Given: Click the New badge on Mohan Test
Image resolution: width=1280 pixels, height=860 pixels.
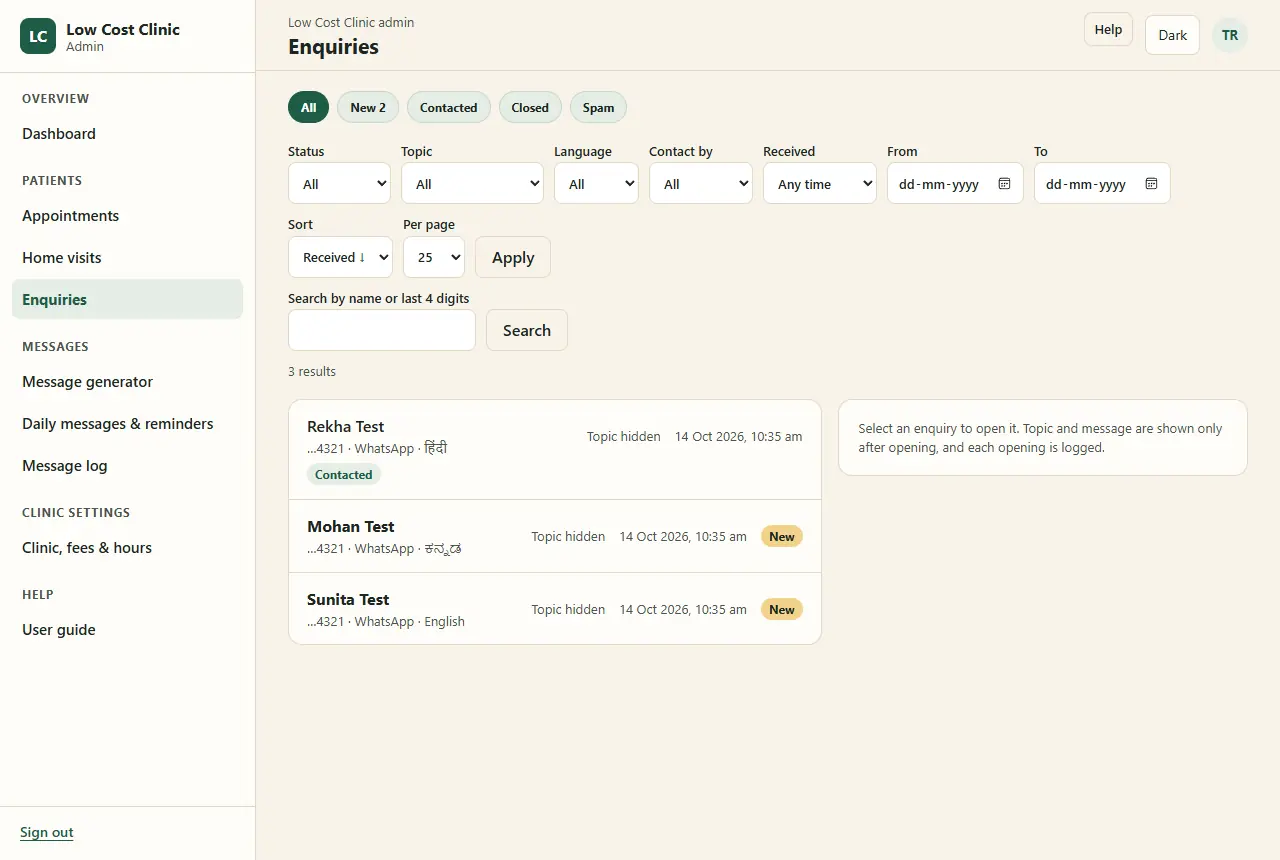Looking at the screenshot, I should click(782, 537).
